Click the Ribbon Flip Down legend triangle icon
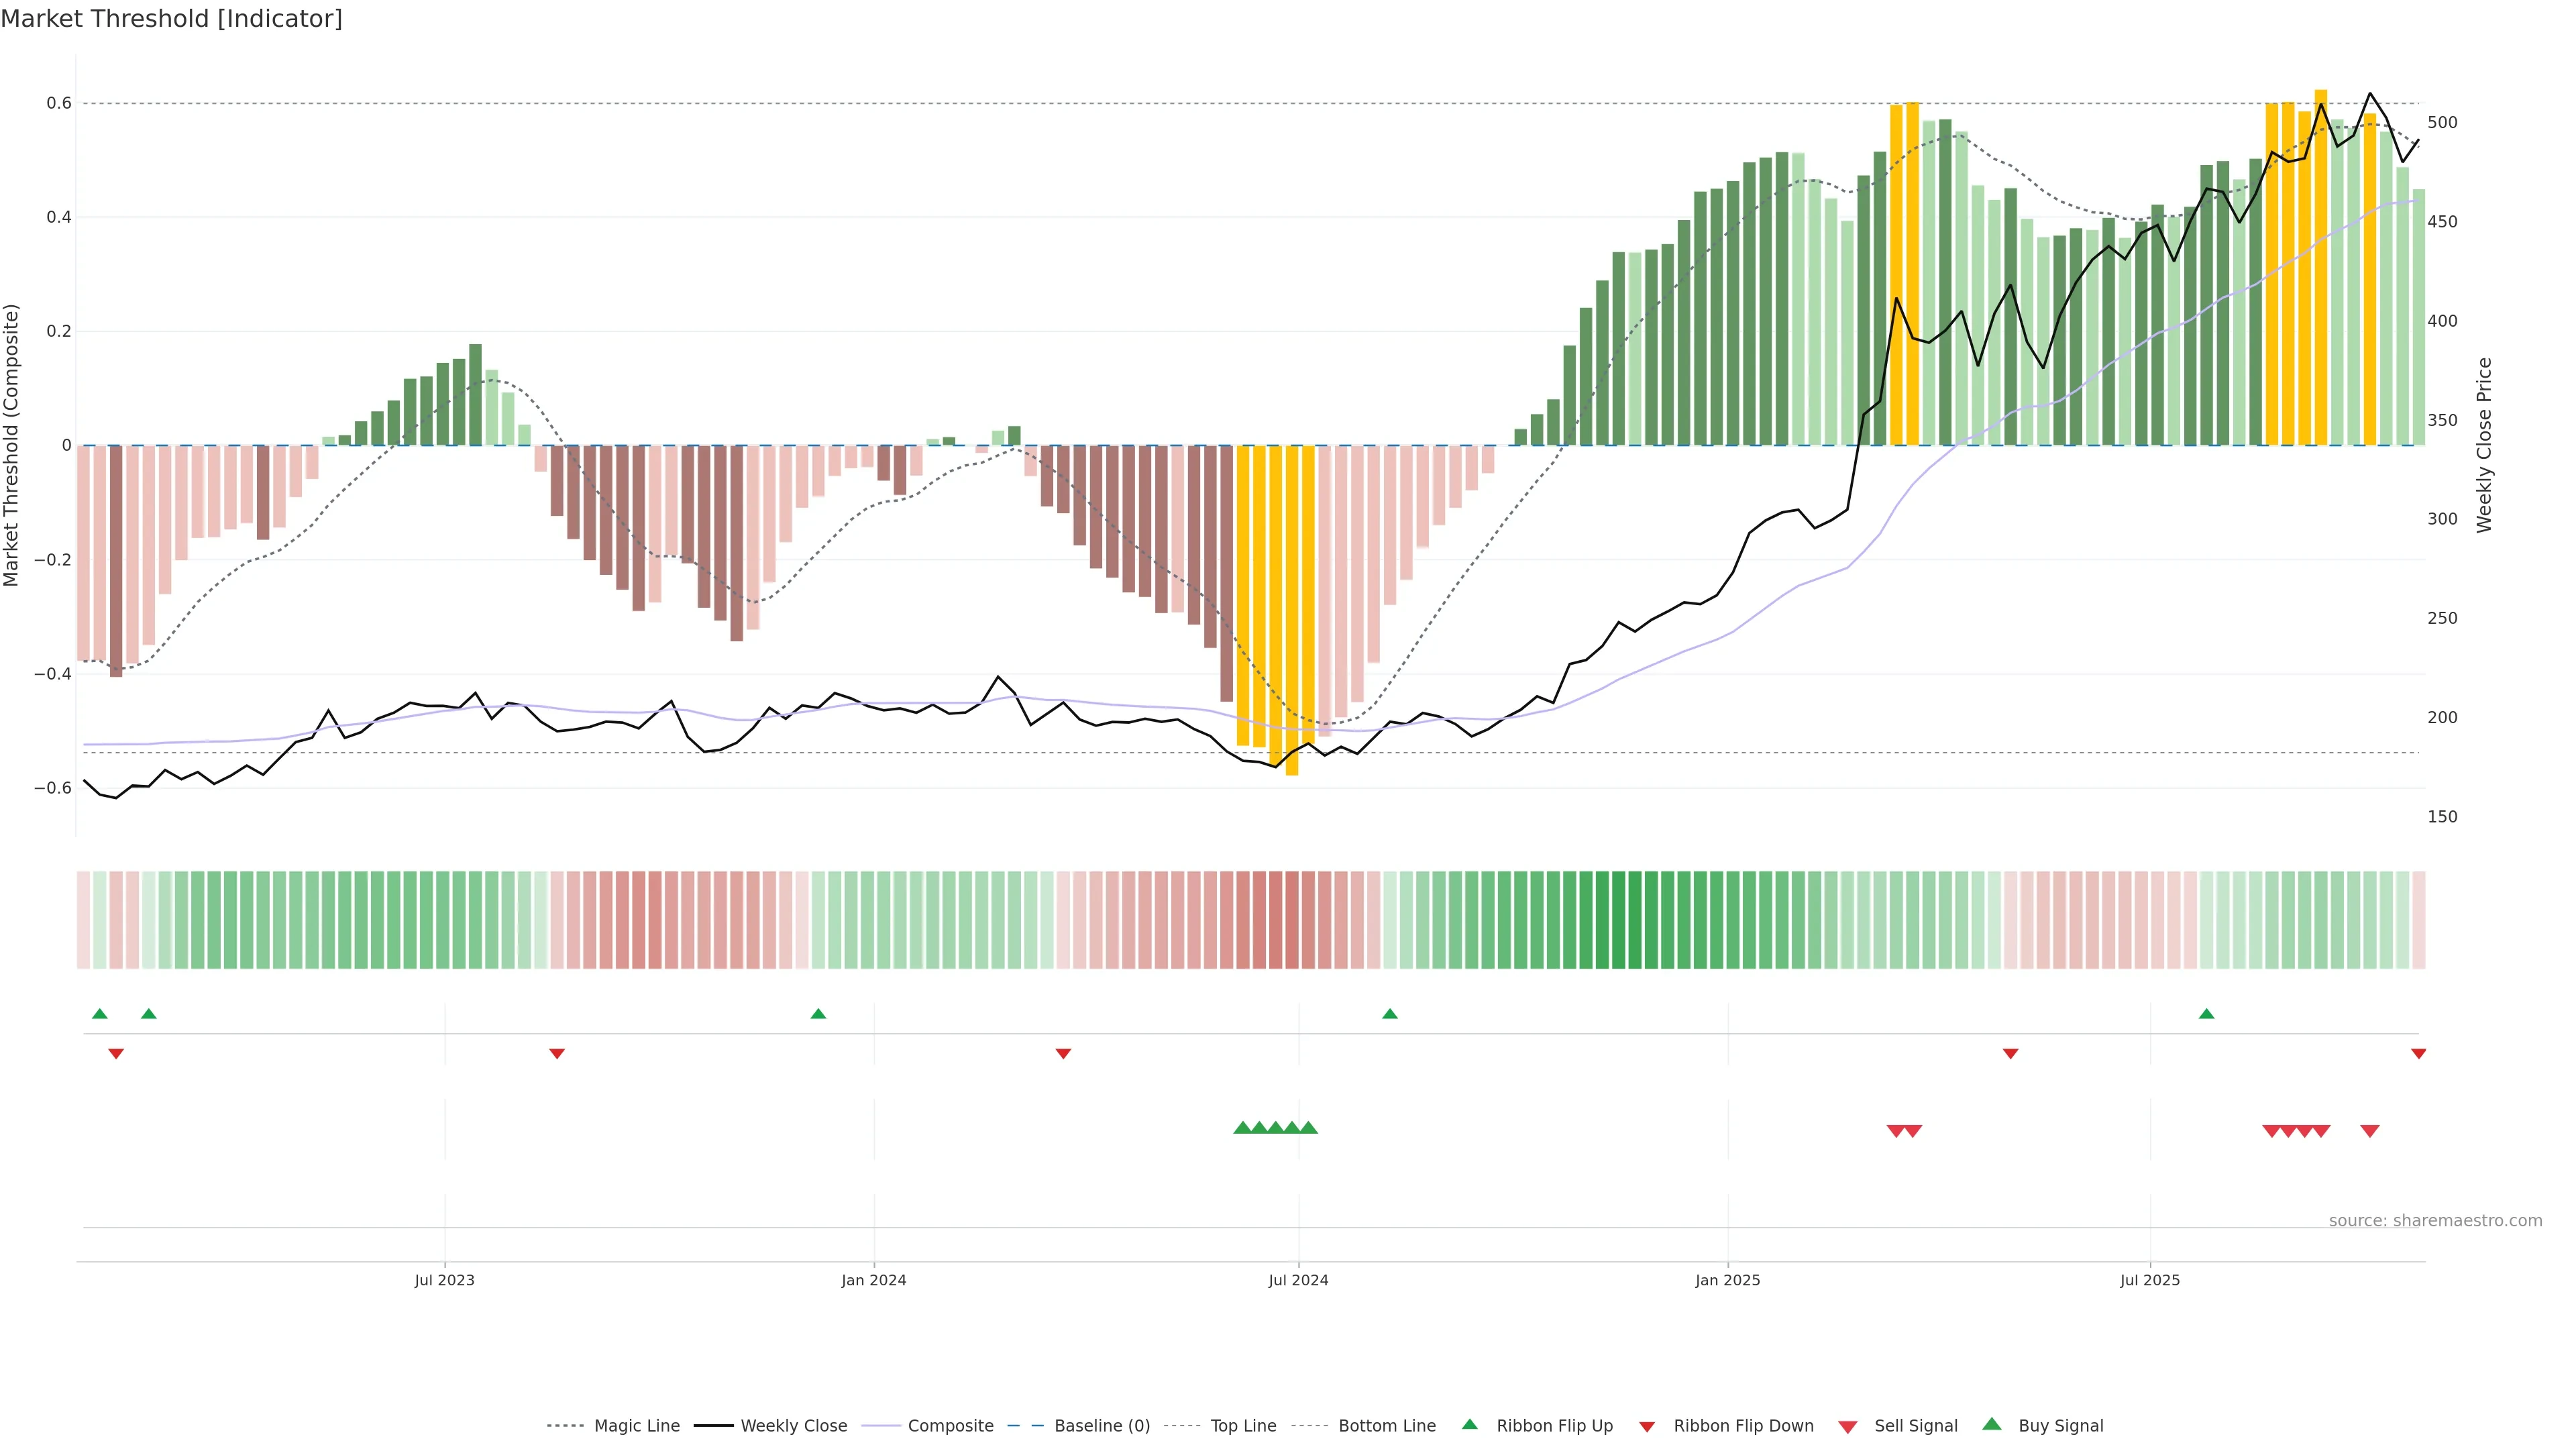Image resolution: width=2576 pixels, height=1449 pixels. [x=1647, y=1426]
